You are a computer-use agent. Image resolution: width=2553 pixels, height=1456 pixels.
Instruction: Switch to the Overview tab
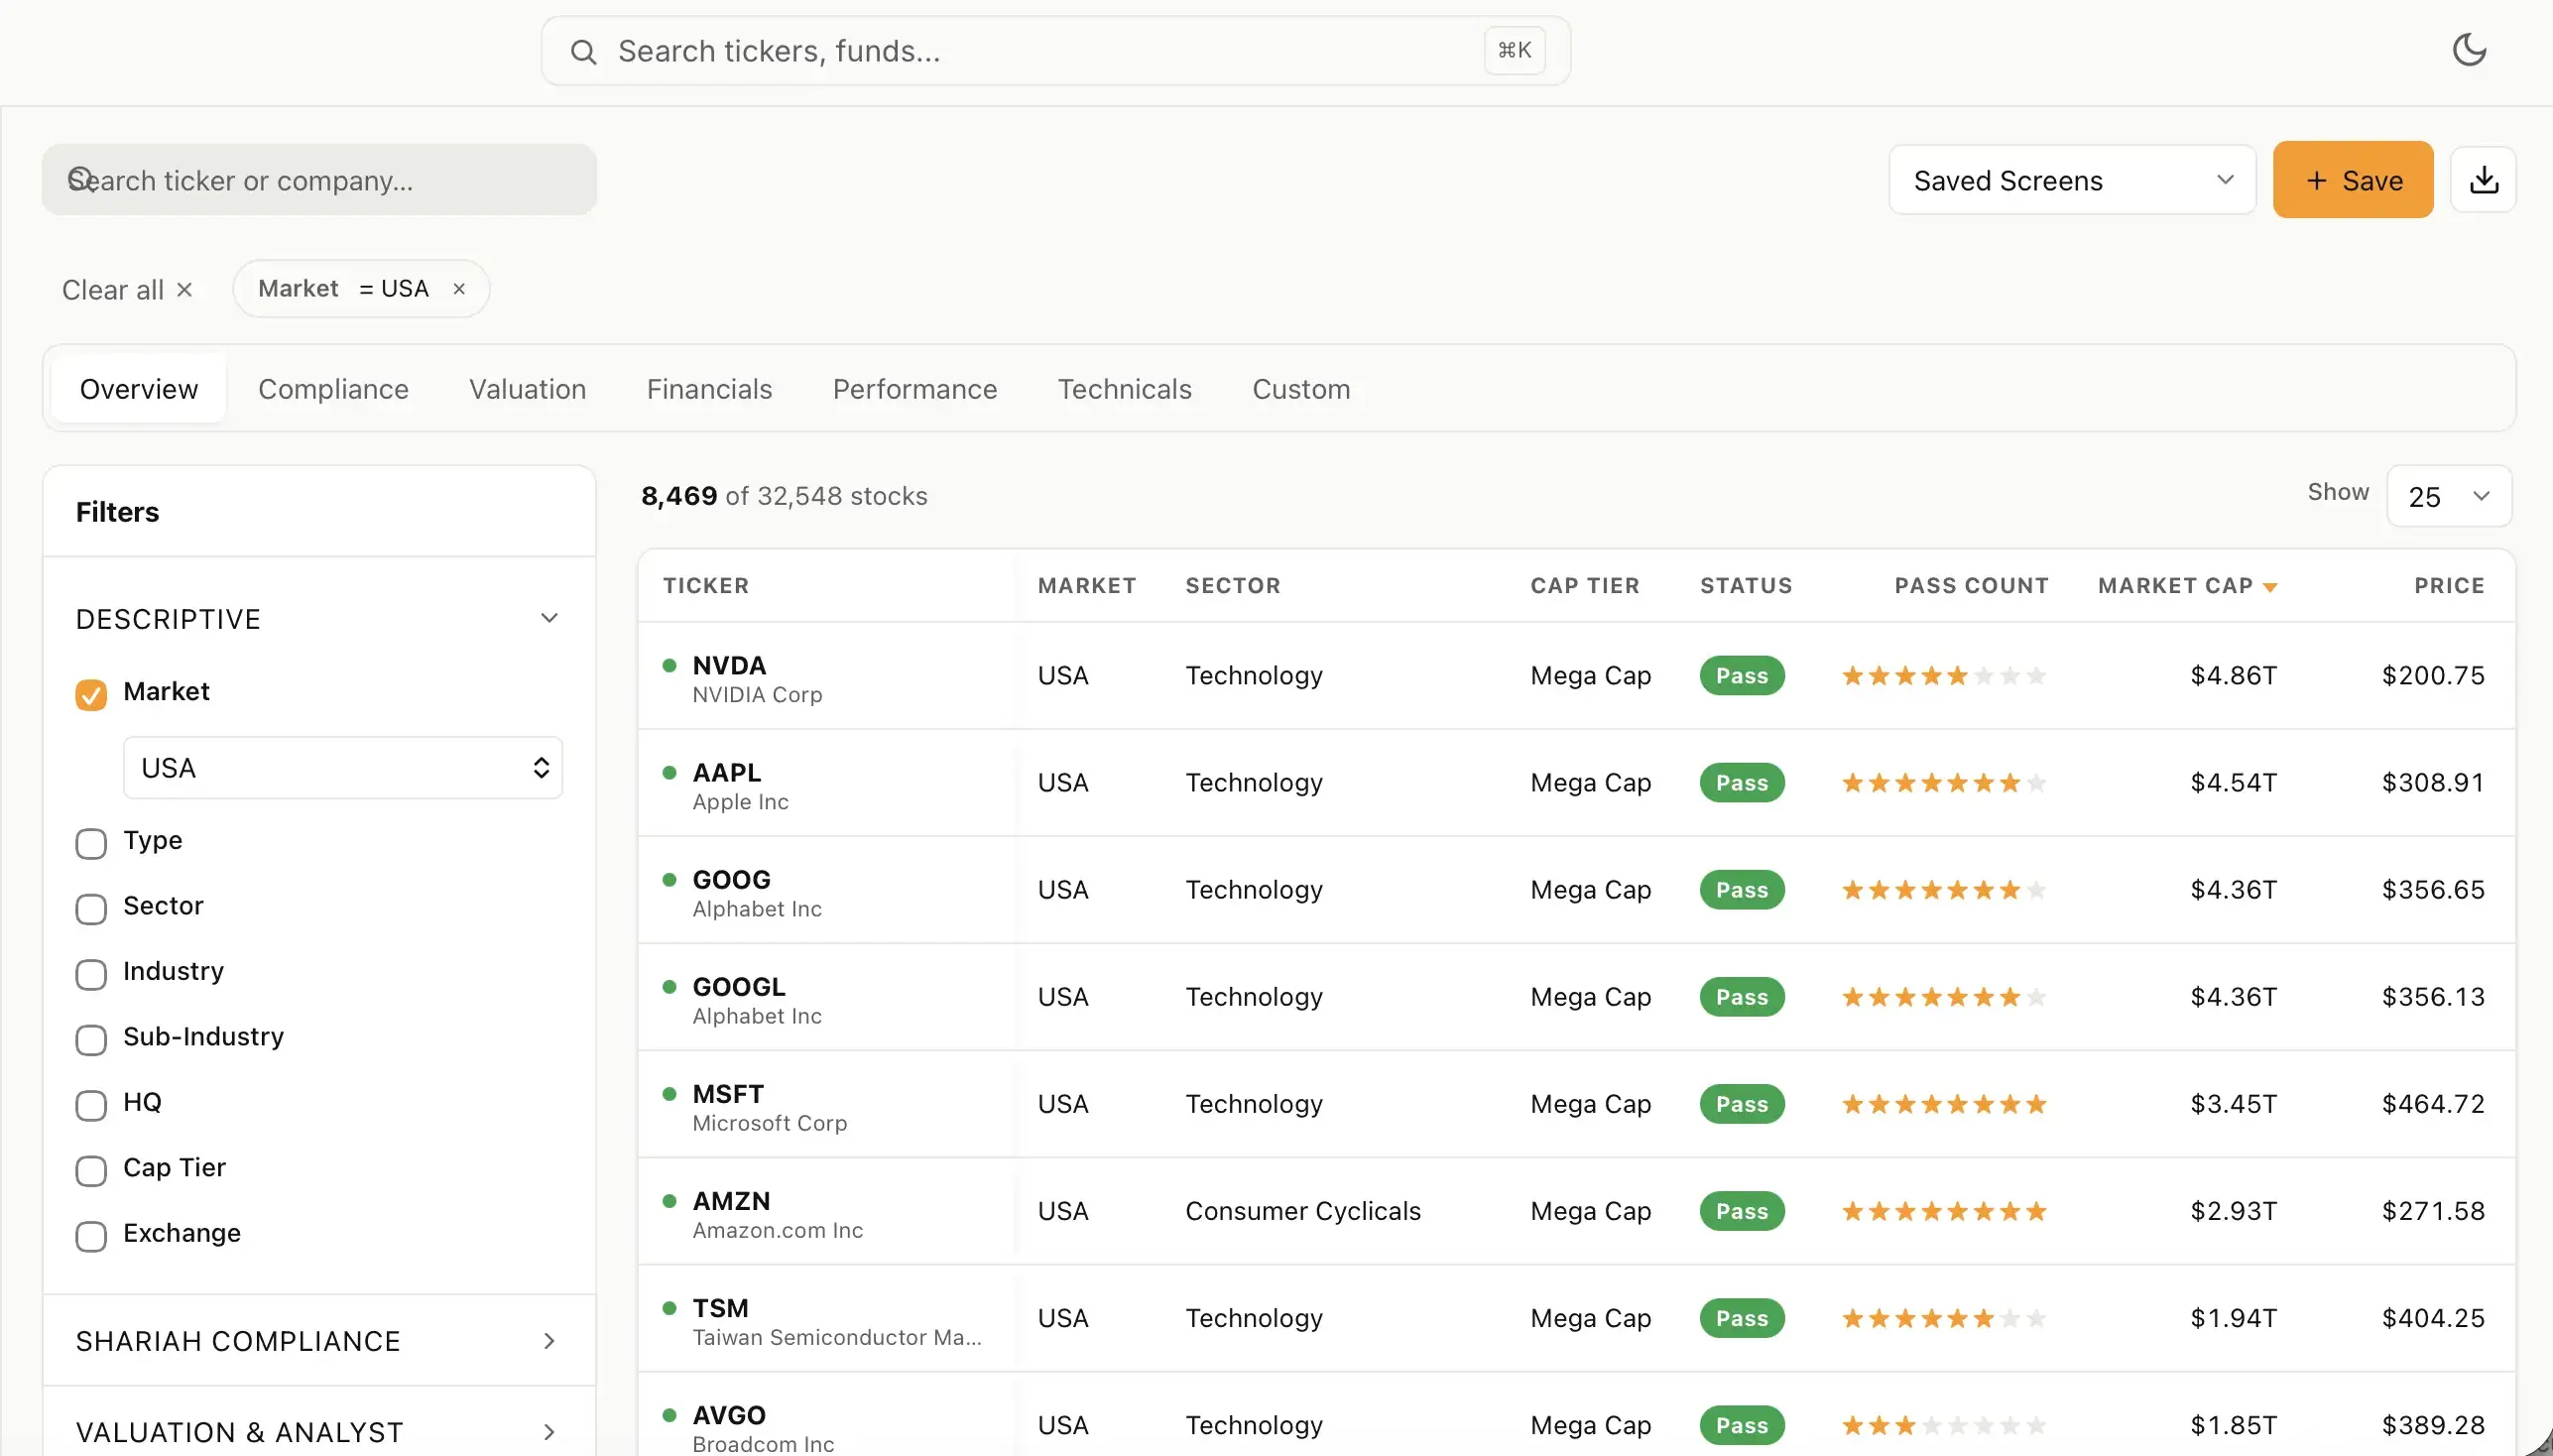139,389
